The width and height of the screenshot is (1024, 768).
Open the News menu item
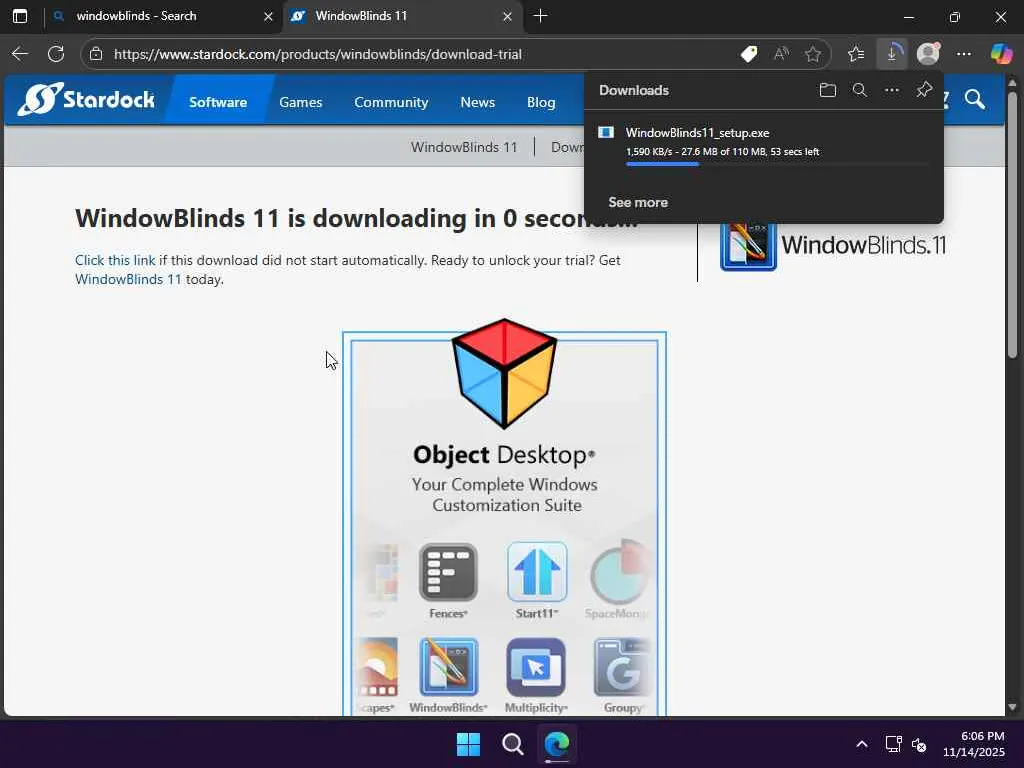tap(477, 102)
